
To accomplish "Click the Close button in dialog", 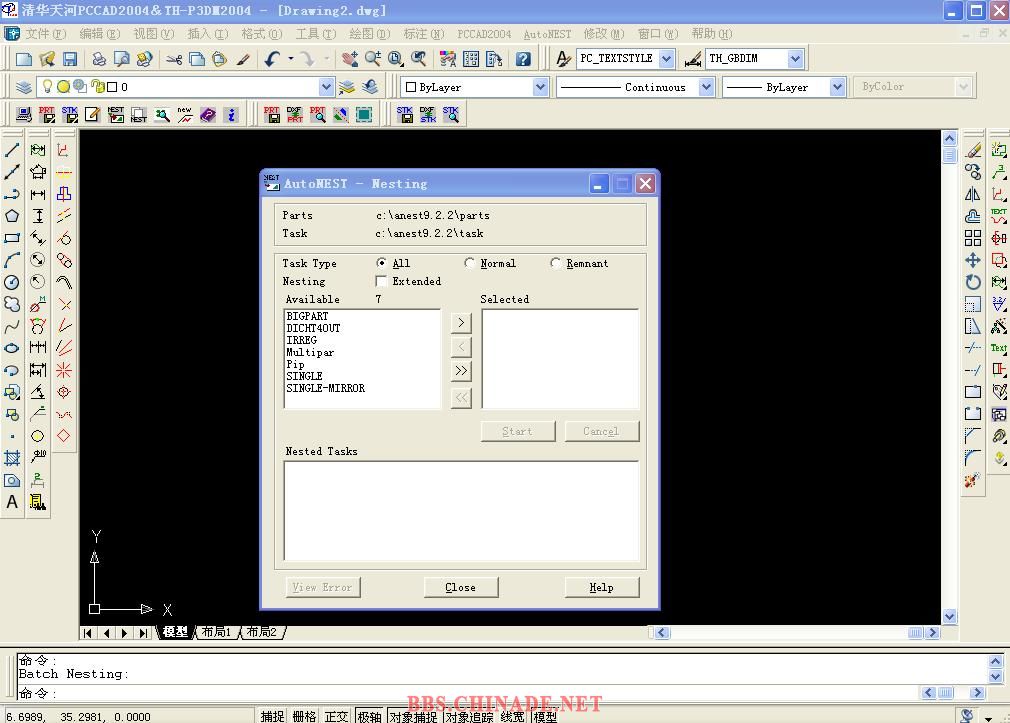I will click(x=460, y=587).
